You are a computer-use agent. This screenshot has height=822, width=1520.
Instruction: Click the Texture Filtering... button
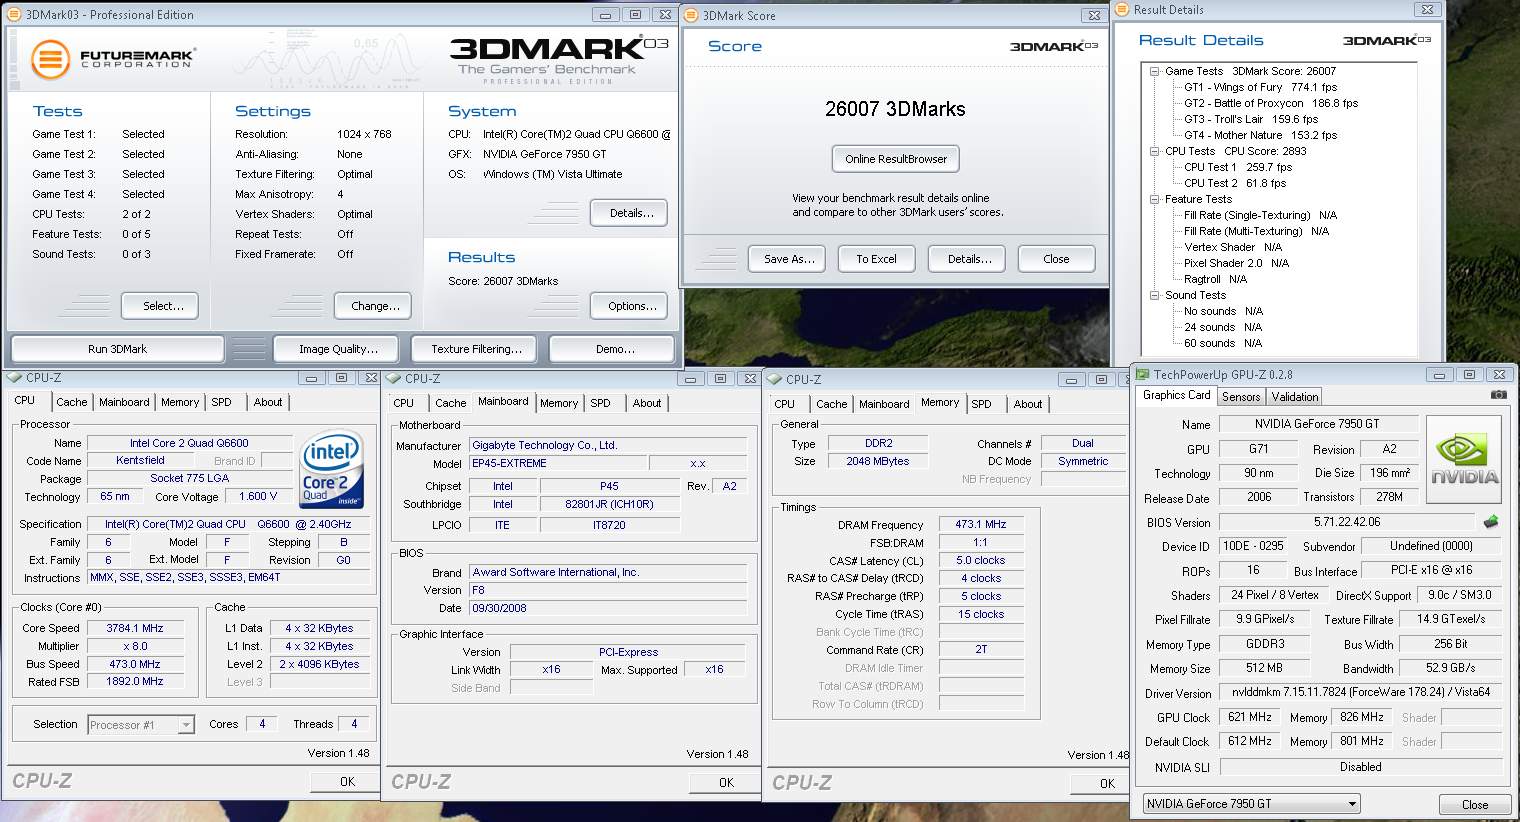(x=476, y=349)
